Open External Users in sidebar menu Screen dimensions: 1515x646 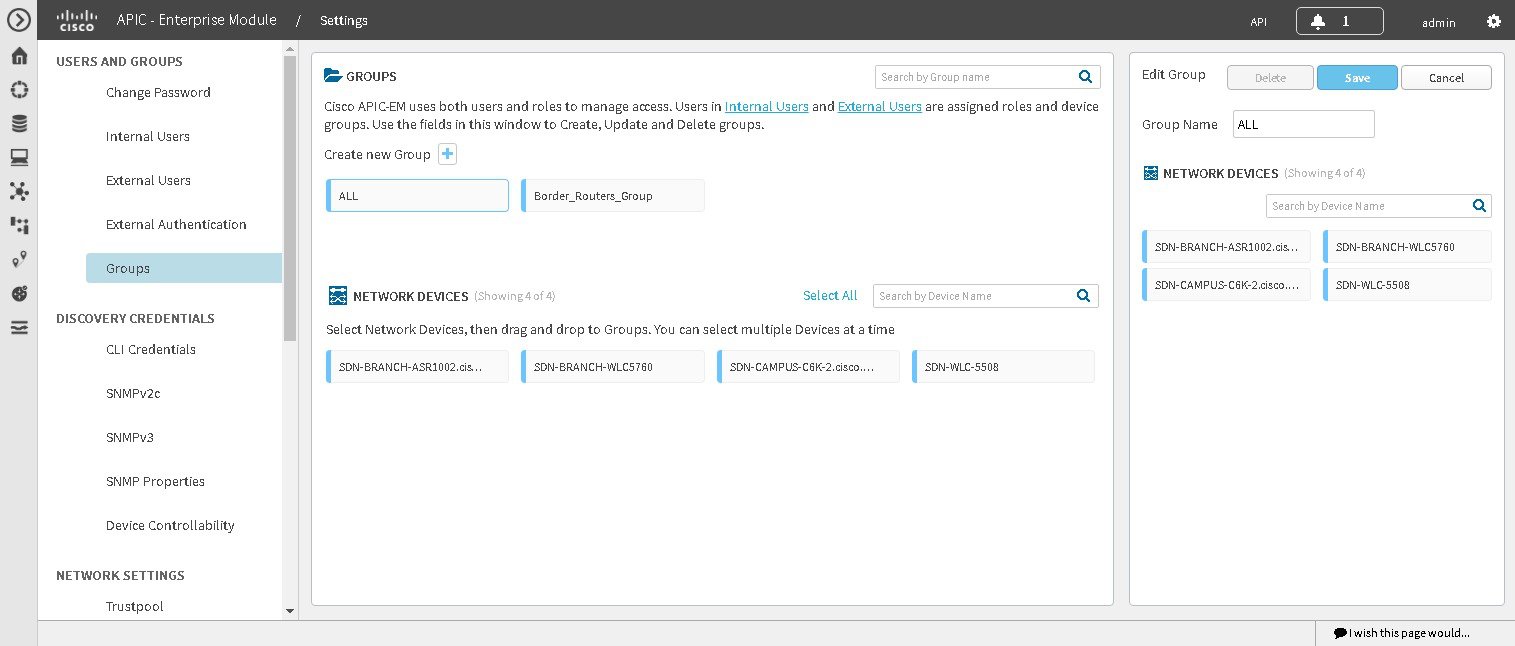(148, 180)
